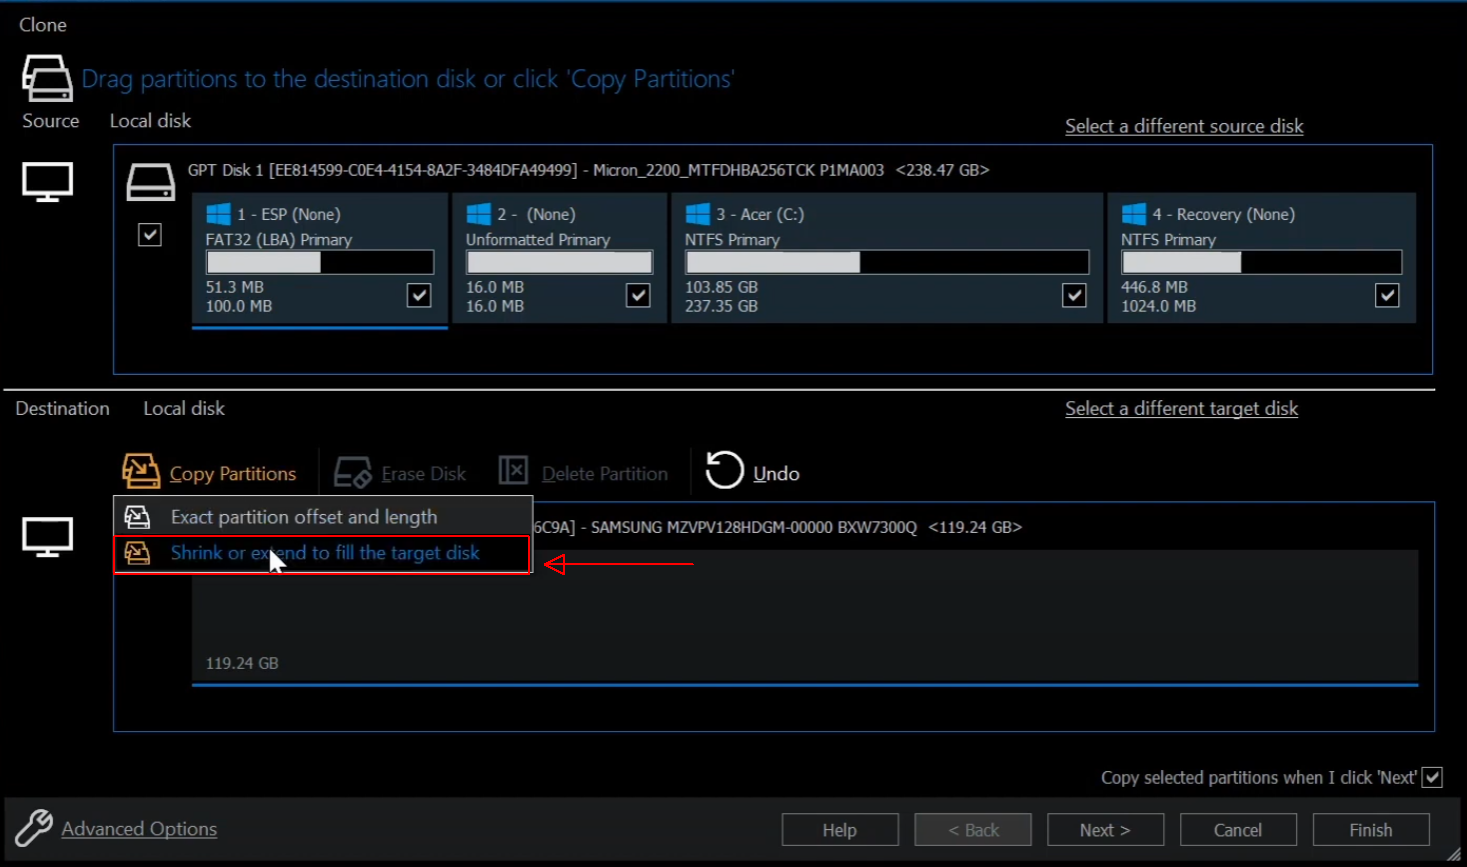Click the Recovery partition usage bar
The height and width of the screenshot is (867, 1467).
click(1261, 262)
